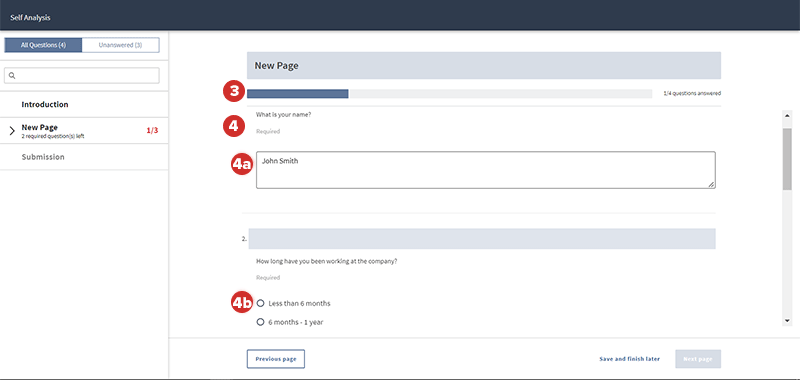Screen dimensions: 800x380
Task: Select the Less than 6 months option
Action: 260,303
